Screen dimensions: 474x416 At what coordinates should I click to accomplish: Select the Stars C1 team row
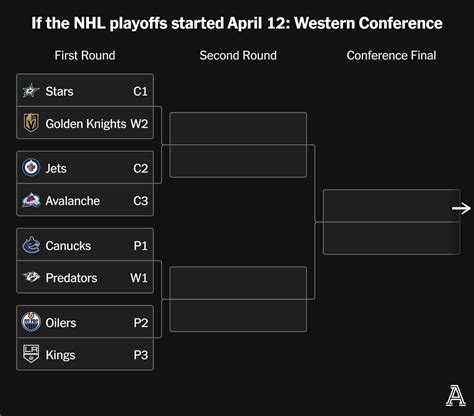pos(85,90)
